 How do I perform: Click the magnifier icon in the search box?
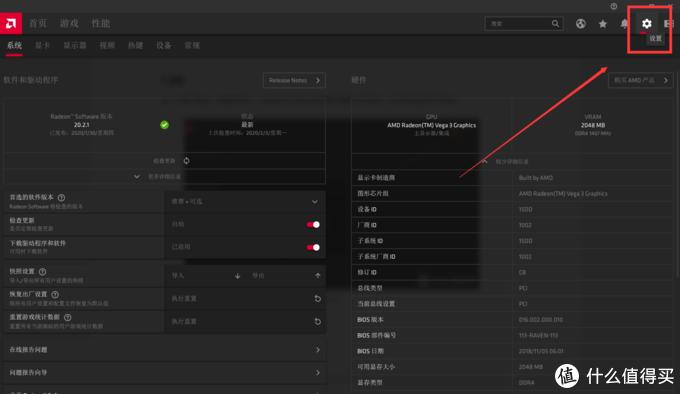555,23
